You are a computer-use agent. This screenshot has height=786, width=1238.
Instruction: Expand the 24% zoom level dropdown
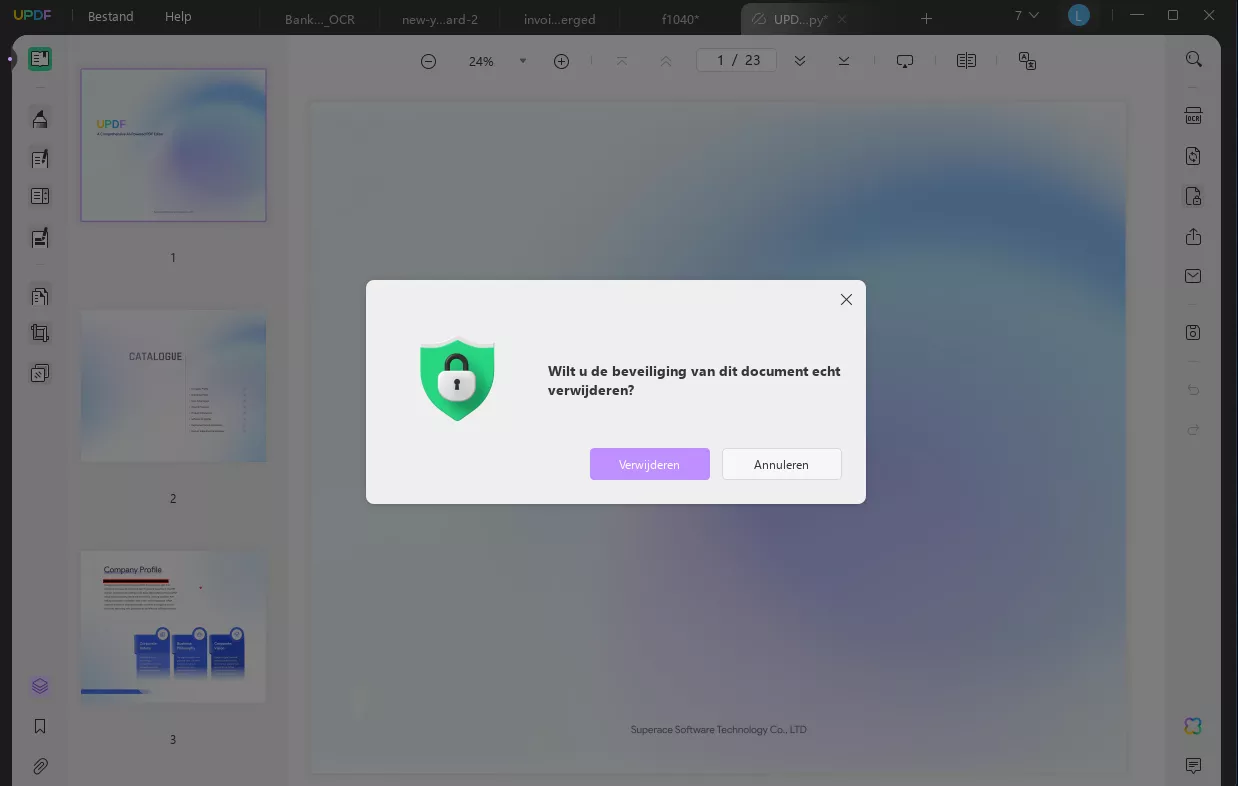pyautogui.click(x=522, y=61)
